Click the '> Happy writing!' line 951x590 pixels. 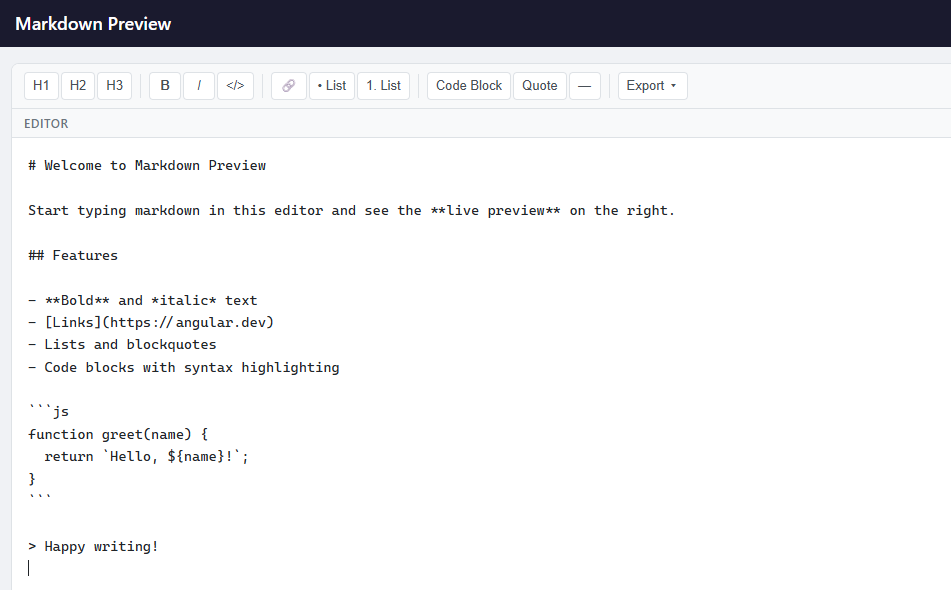click(x=93, y=546)
